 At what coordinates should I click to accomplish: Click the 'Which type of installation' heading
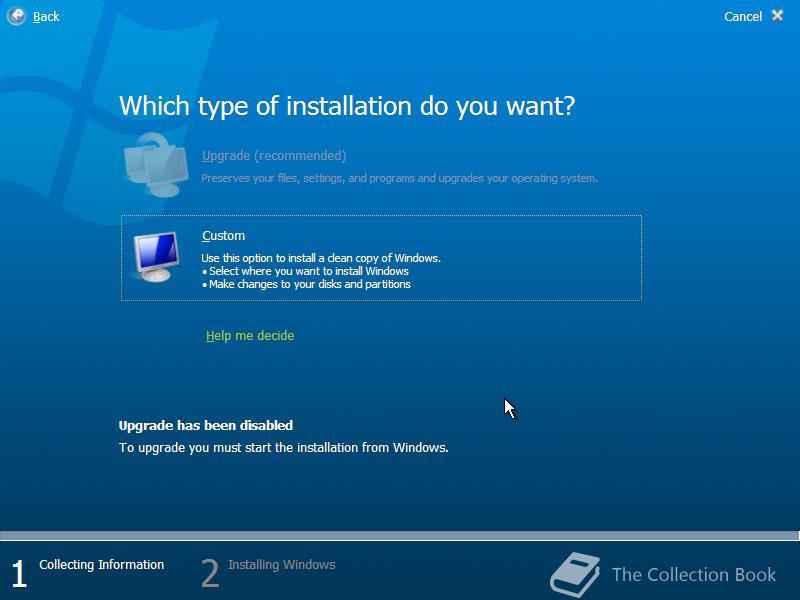pos(347,106)
